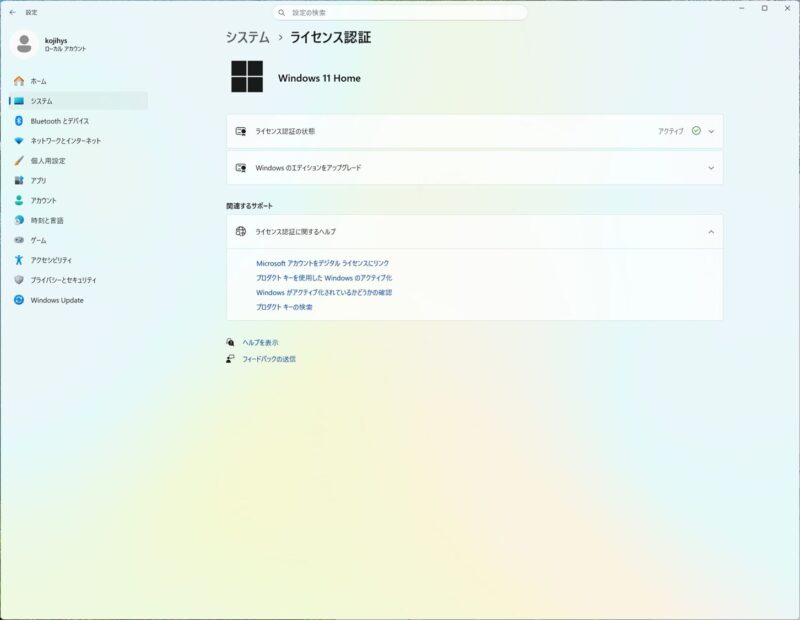The height and width of the screenshot is (620, 800).
Task: Click the ローカル アカウント text
Action: point(65,49)
